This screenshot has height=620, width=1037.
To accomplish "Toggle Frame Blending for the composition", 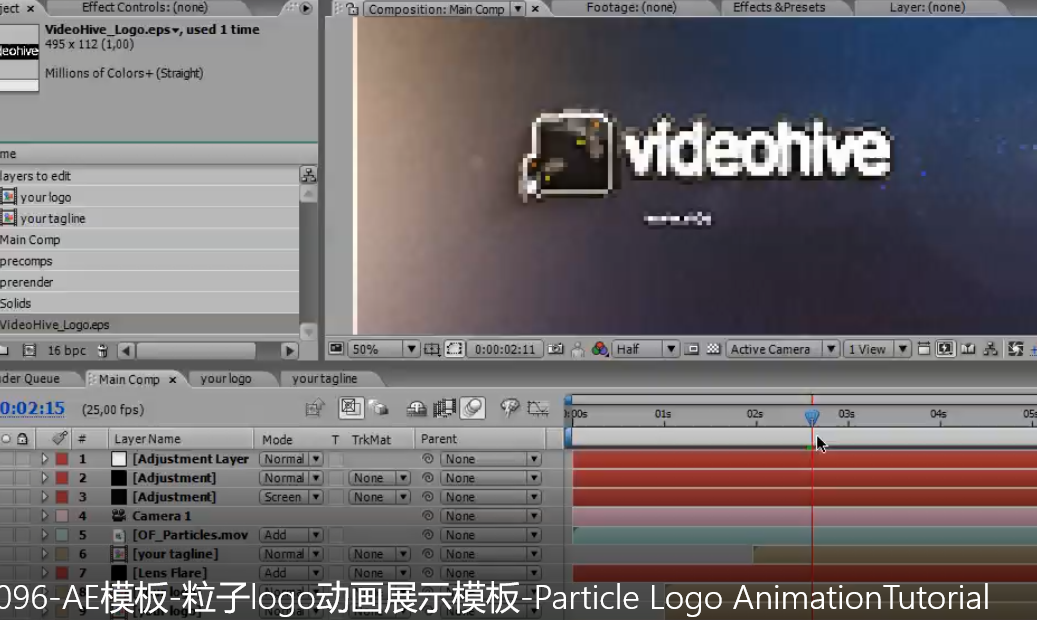I will [444, 408].
